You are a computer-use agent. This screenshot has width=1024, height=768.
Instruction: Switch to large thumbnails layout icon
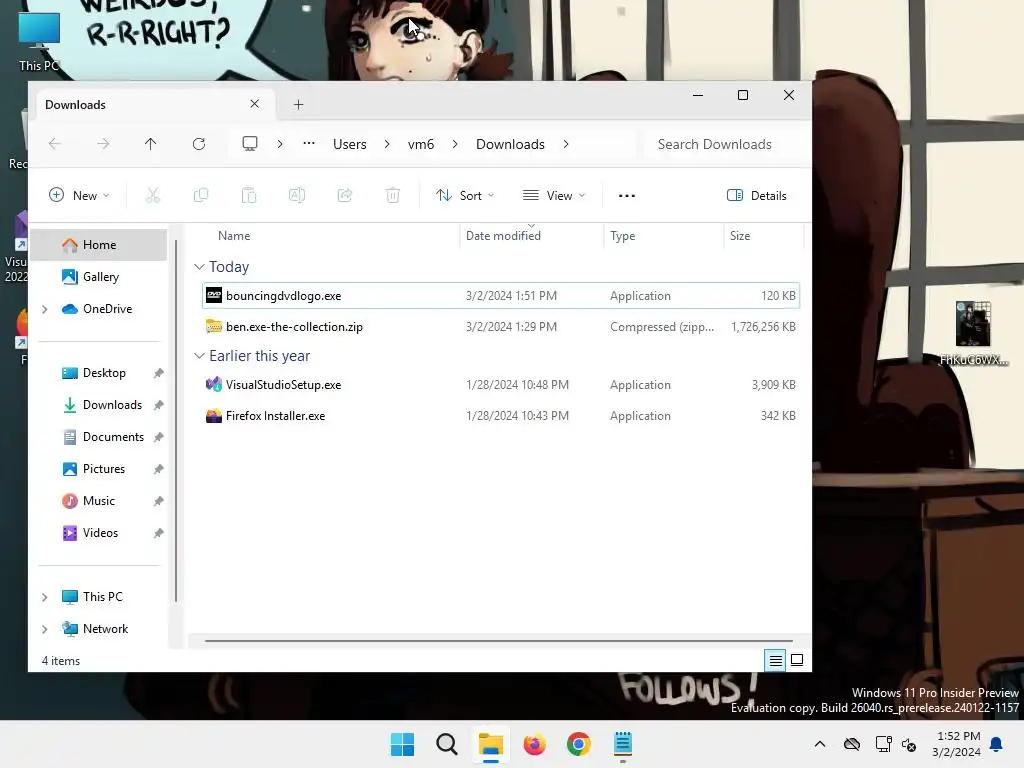pyautogui.click(x=797, y=660)
